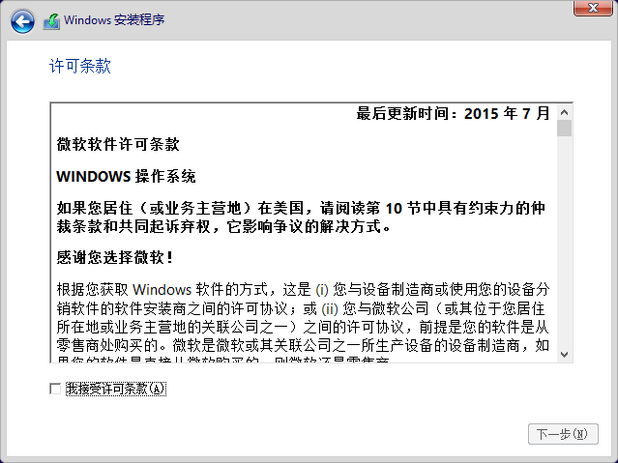Click the license scrollbar thumb
This screenshot has width=618, height=463.
tap(564, 128)
